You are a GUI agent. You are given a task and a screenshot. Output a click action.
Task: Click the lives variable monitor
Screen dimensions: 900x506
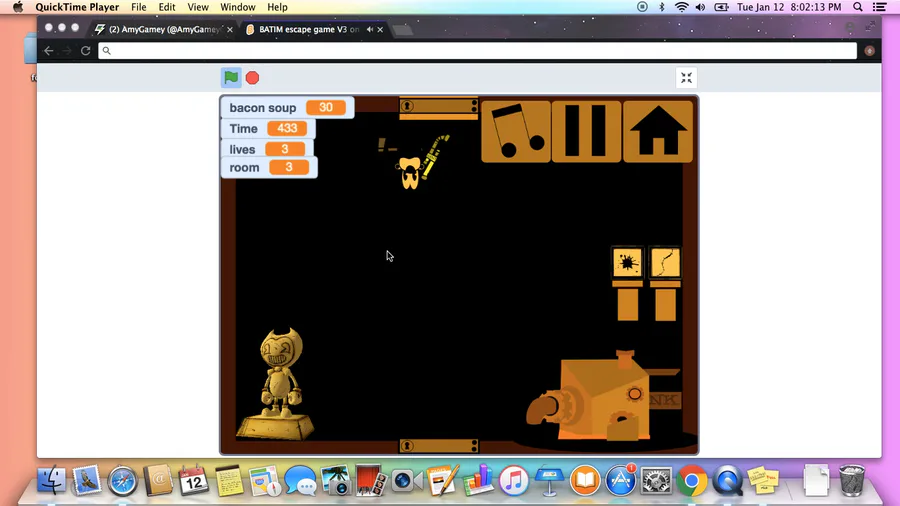click(267, 149)
